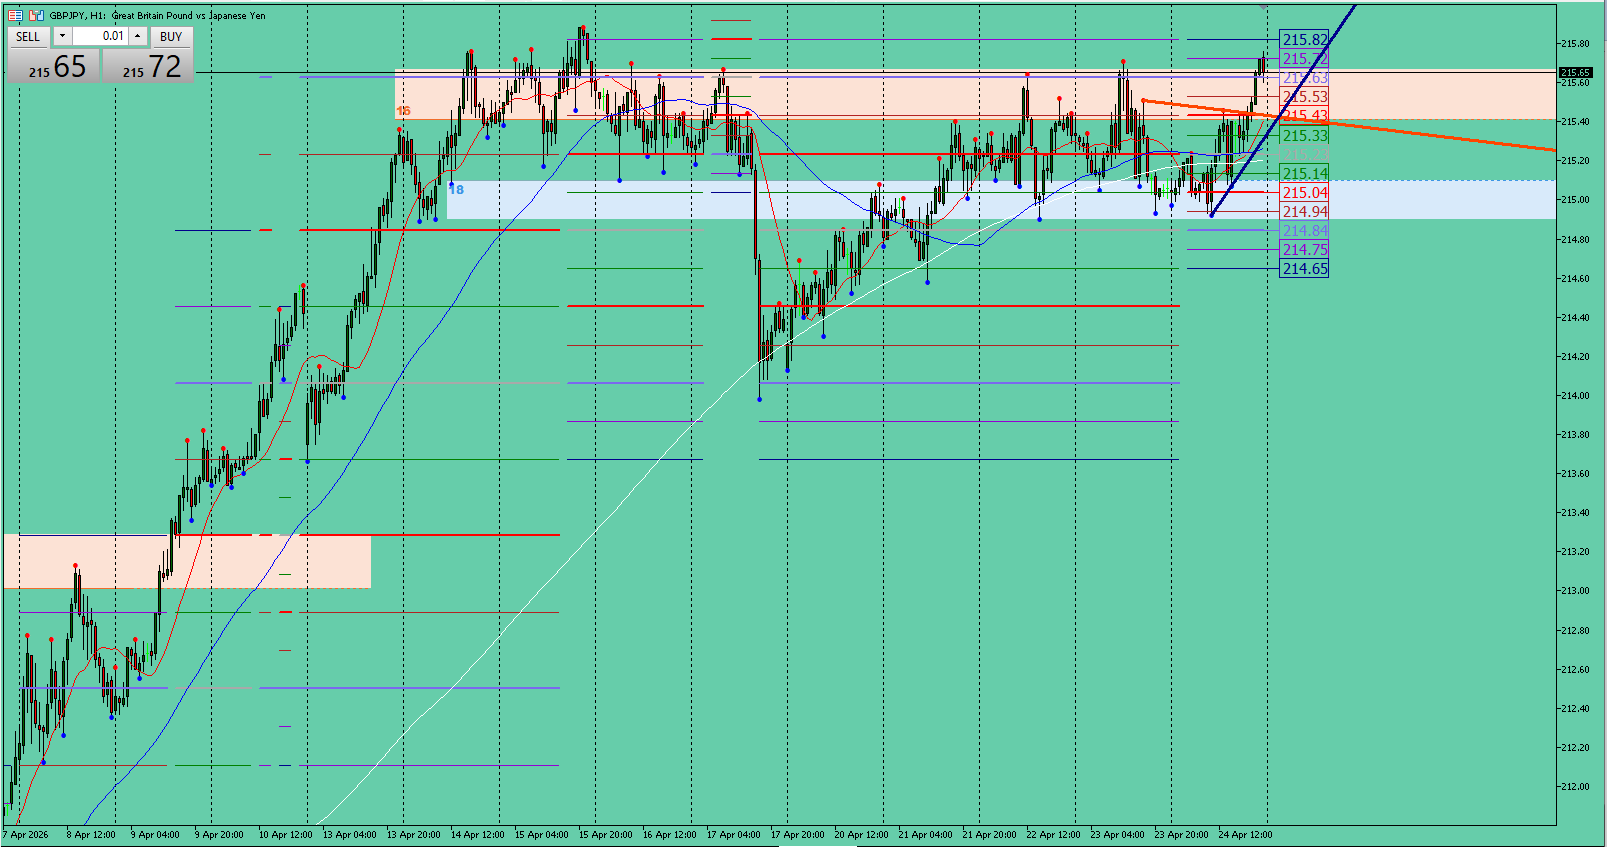Click the sell price tile showing 215 65
1607x847 pixels.
tap(54, 66)
